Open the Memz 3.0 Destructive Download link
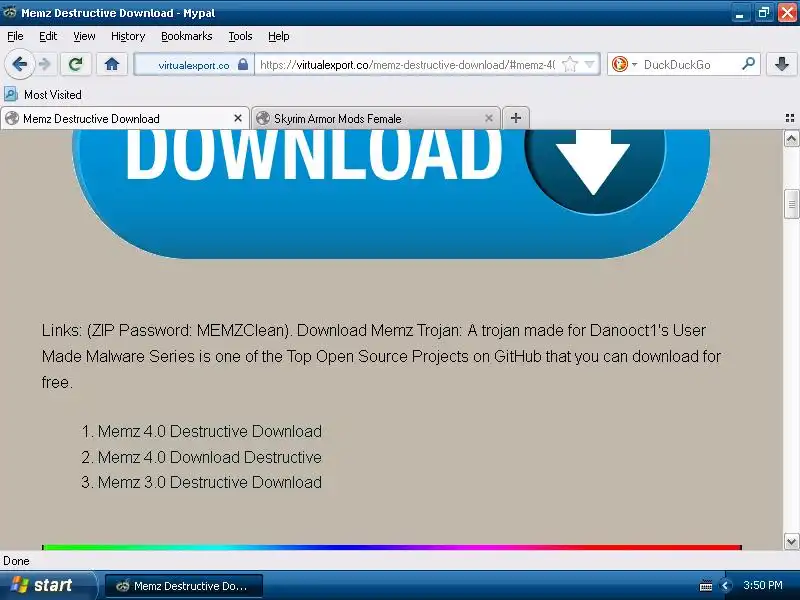Screen dimensions: 800x600 (210, 482)
